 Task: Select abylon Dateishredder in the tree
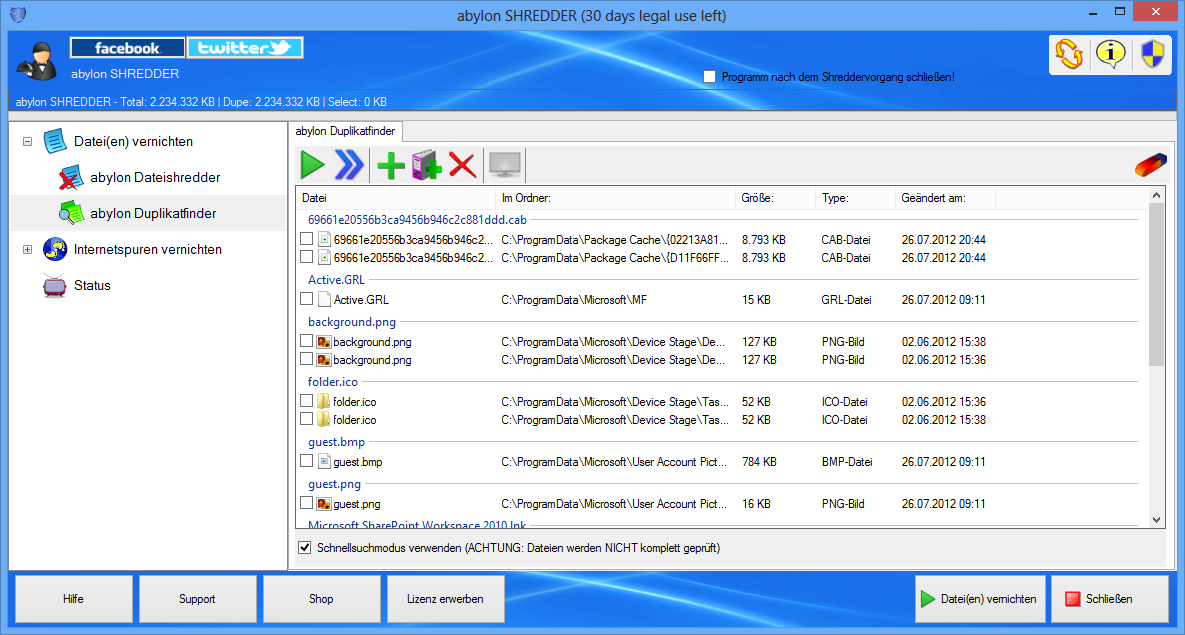click(155, 178)
